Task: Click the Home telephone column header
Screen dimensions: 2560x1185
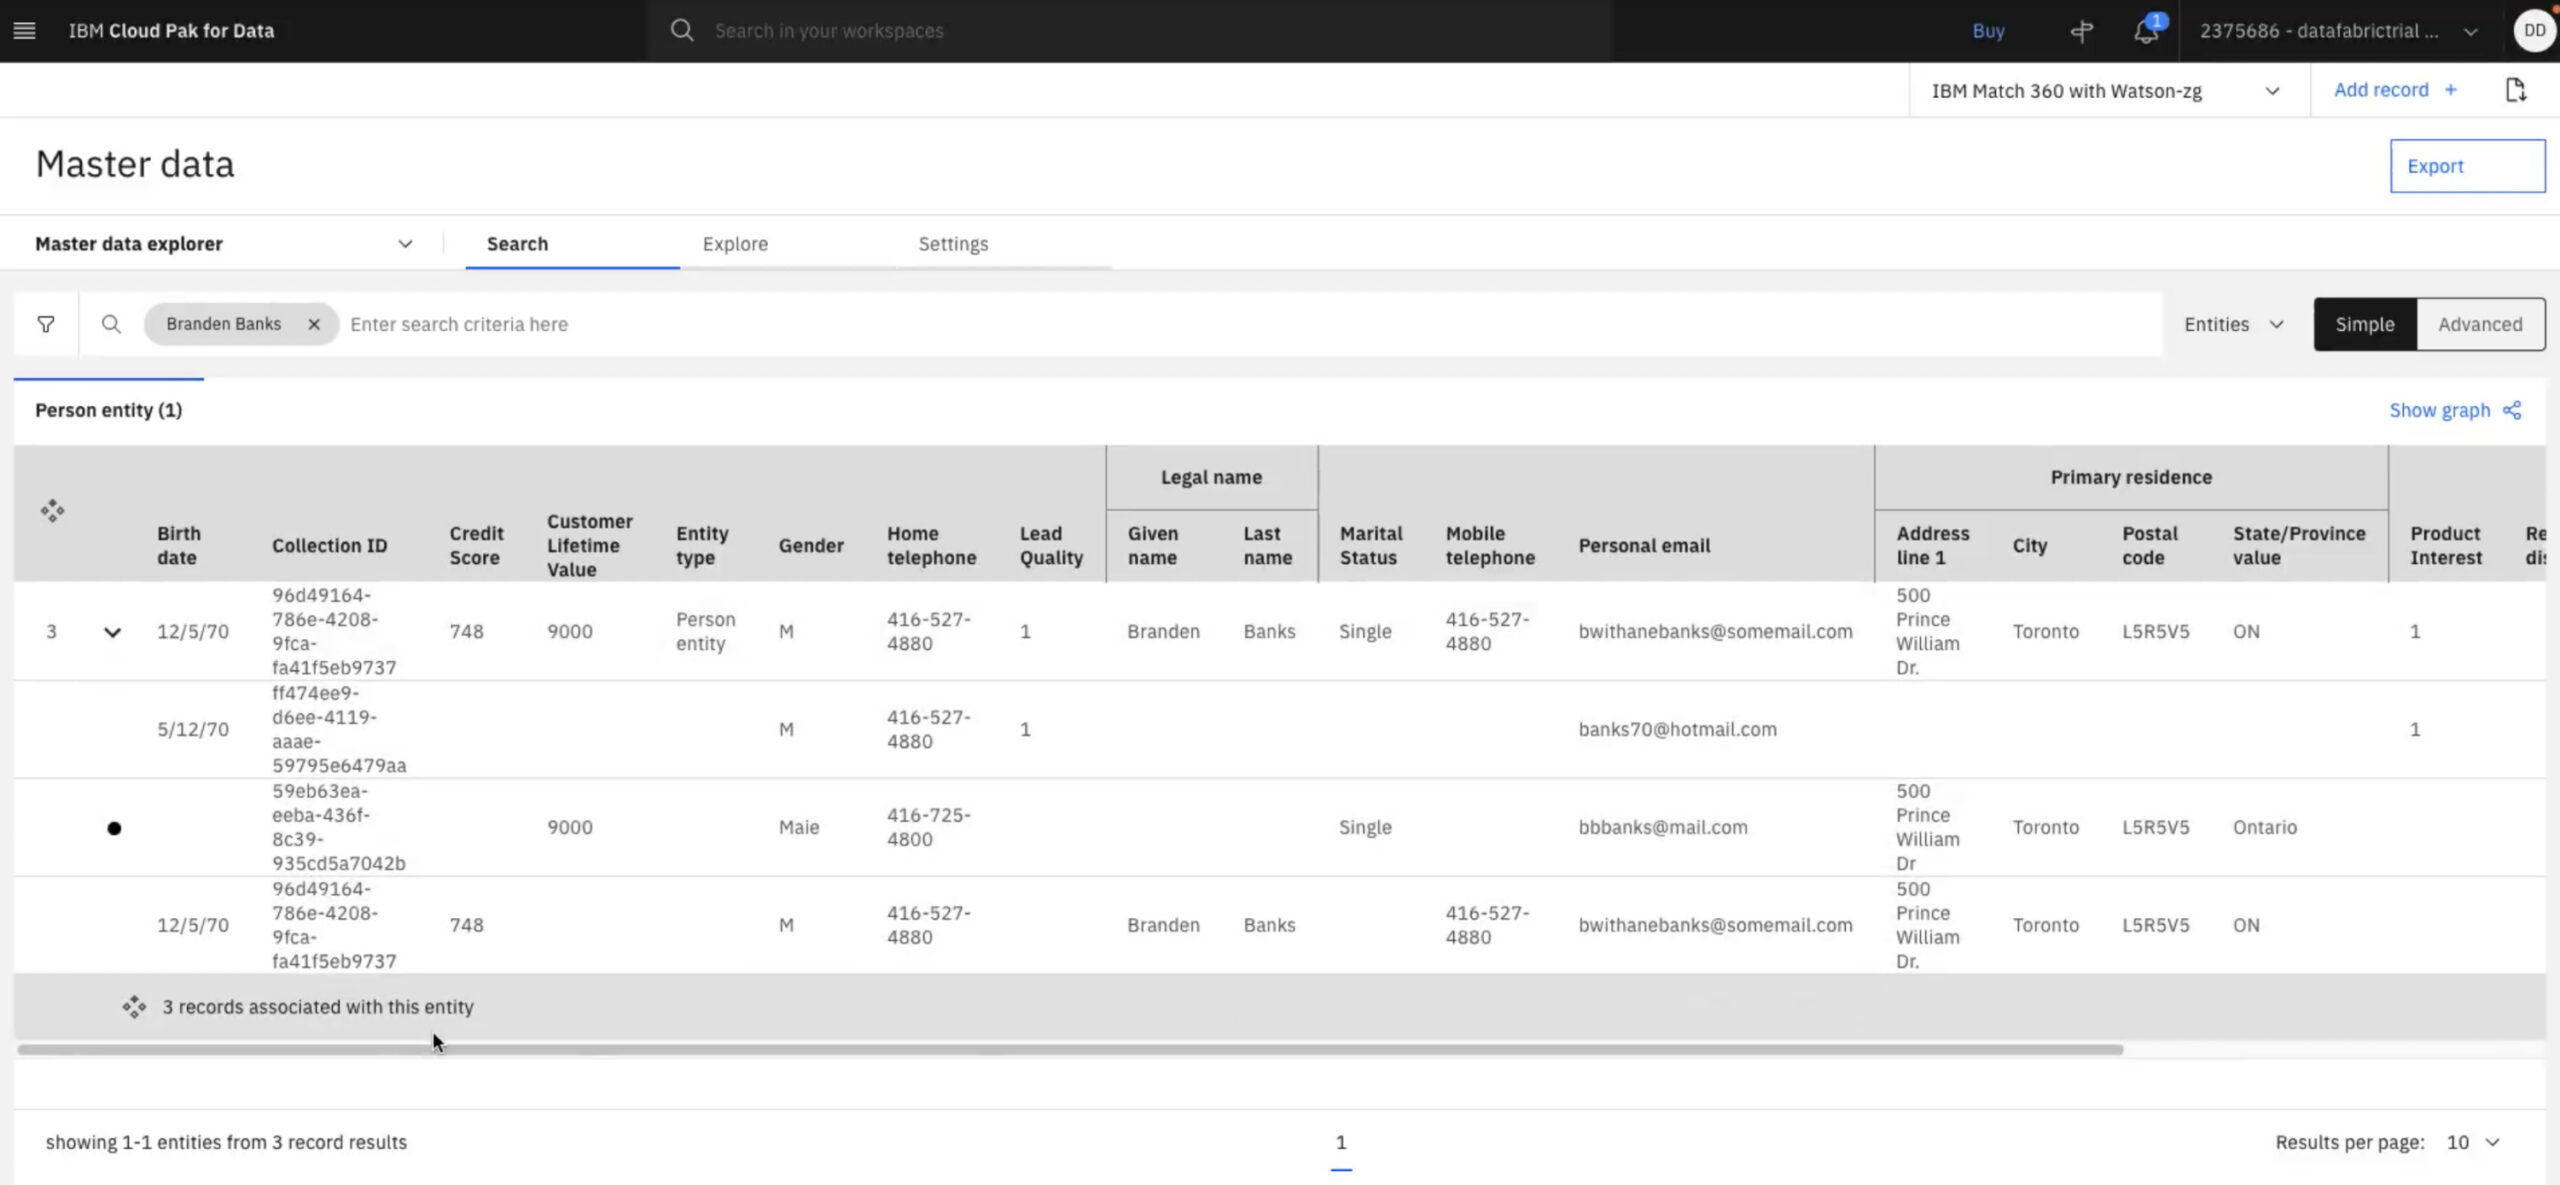Action: click(931, 546)
